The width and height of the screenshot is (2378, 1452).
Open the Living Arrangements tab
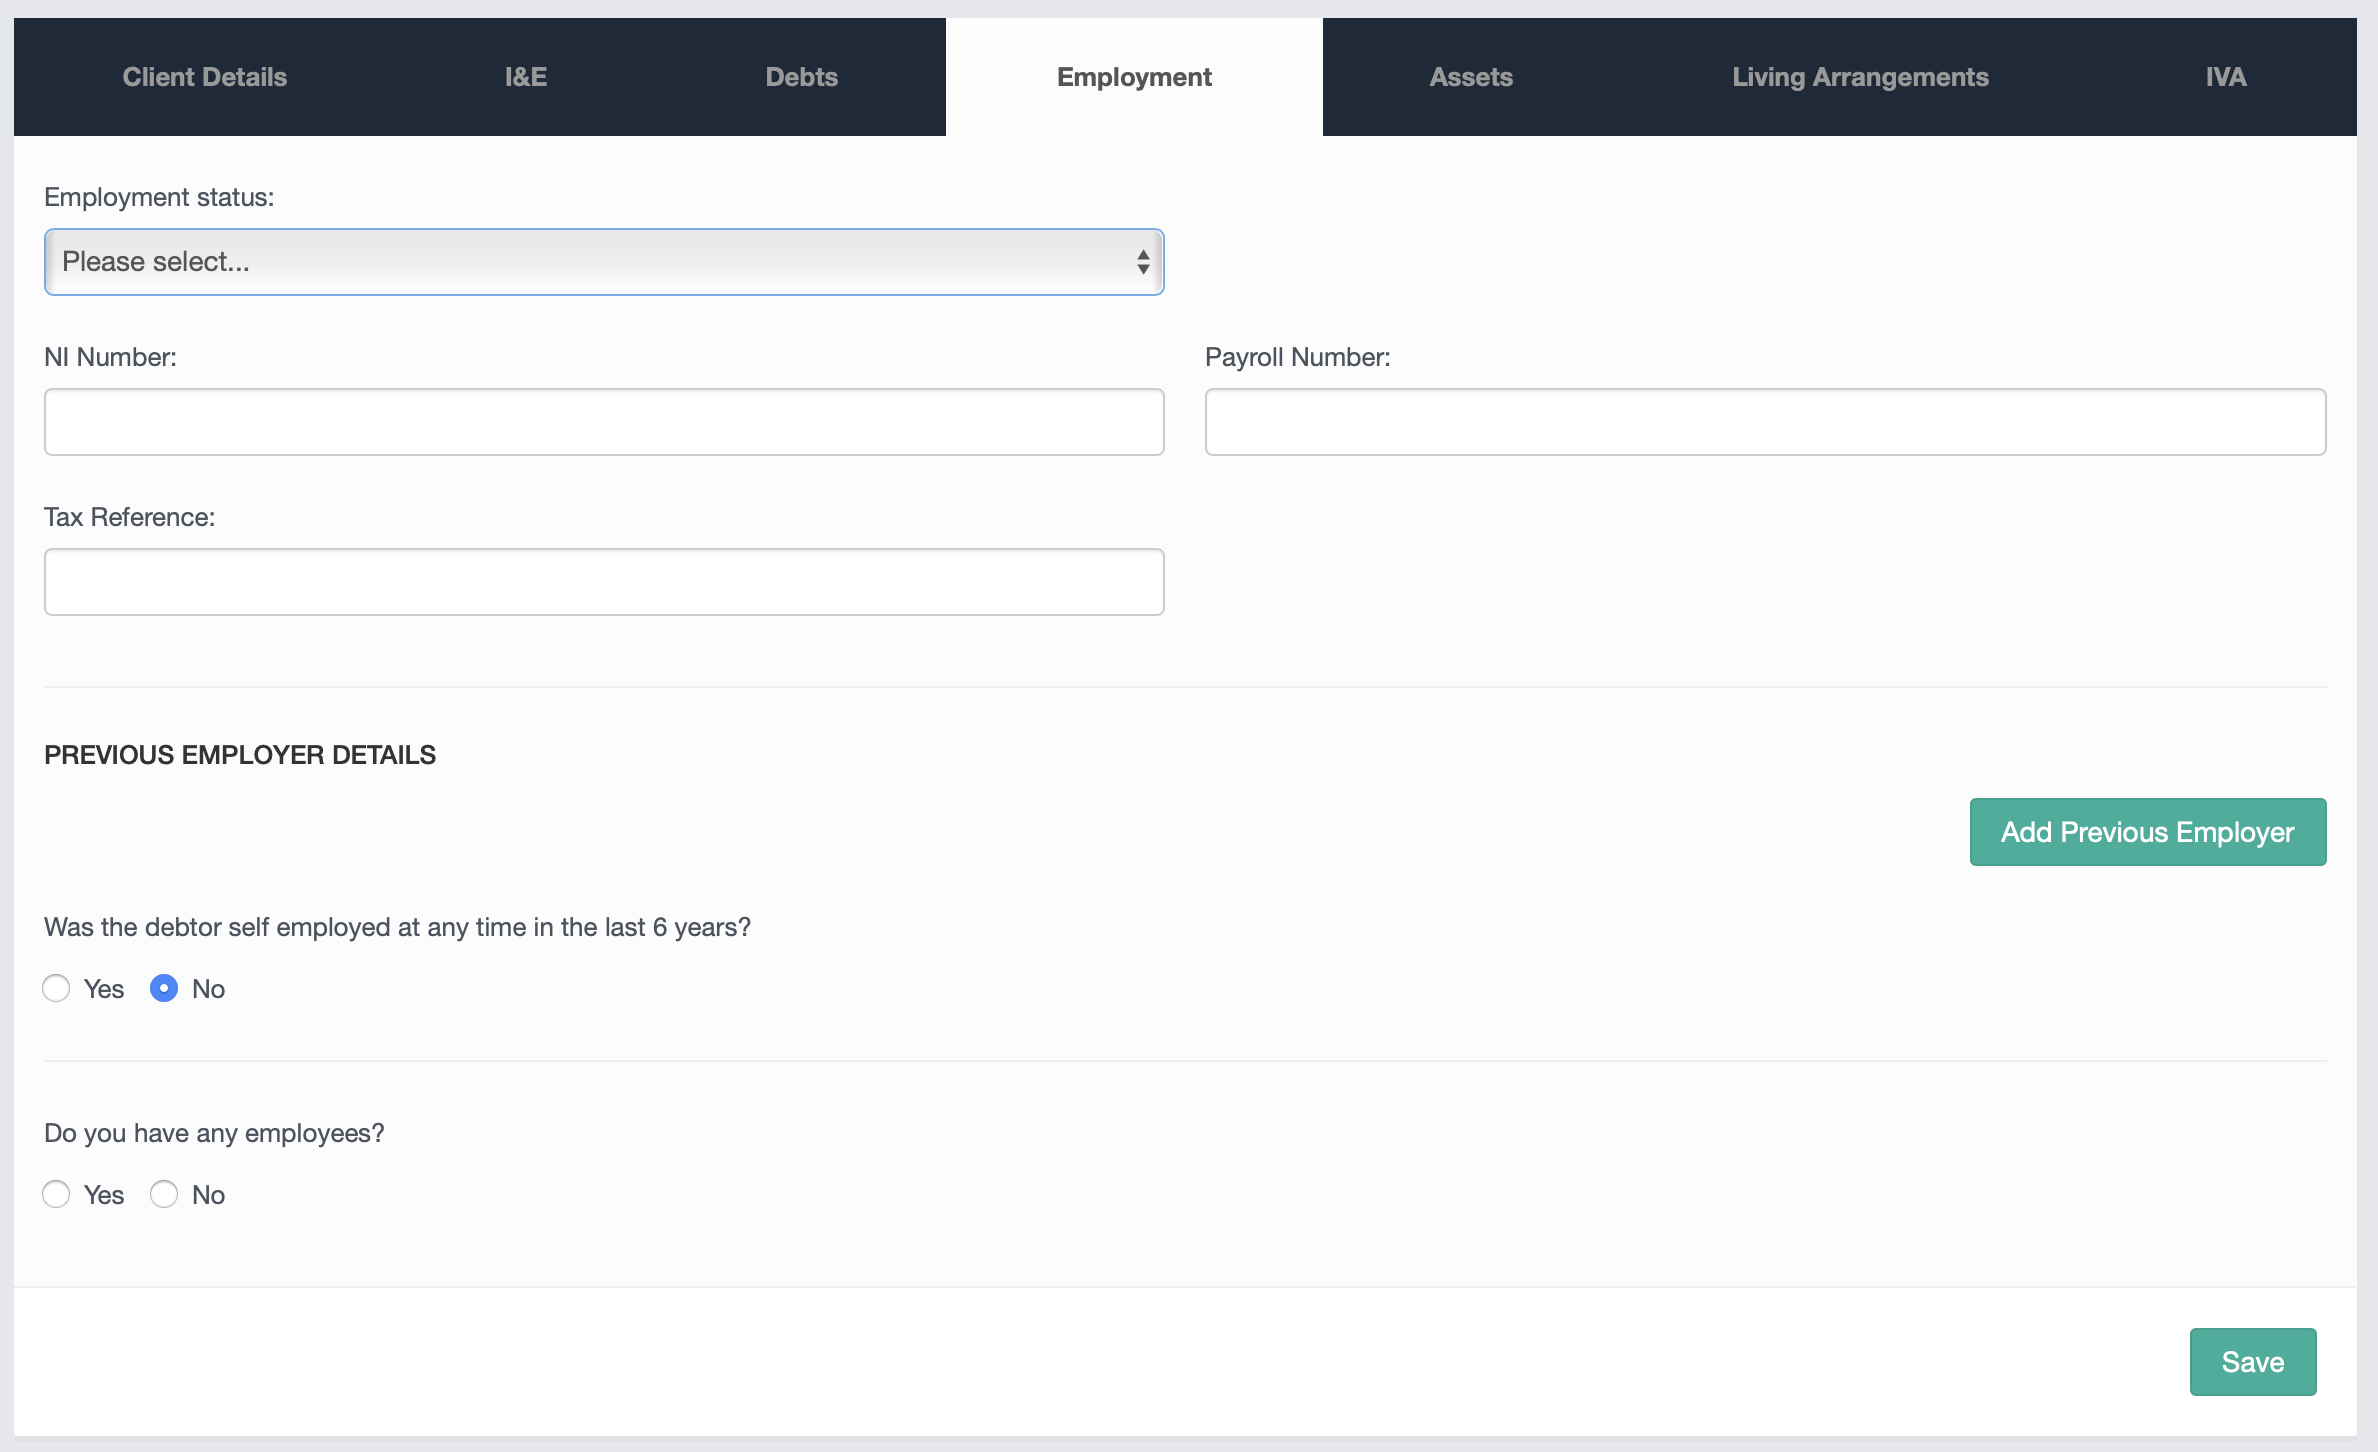[x=1859, y=77]
